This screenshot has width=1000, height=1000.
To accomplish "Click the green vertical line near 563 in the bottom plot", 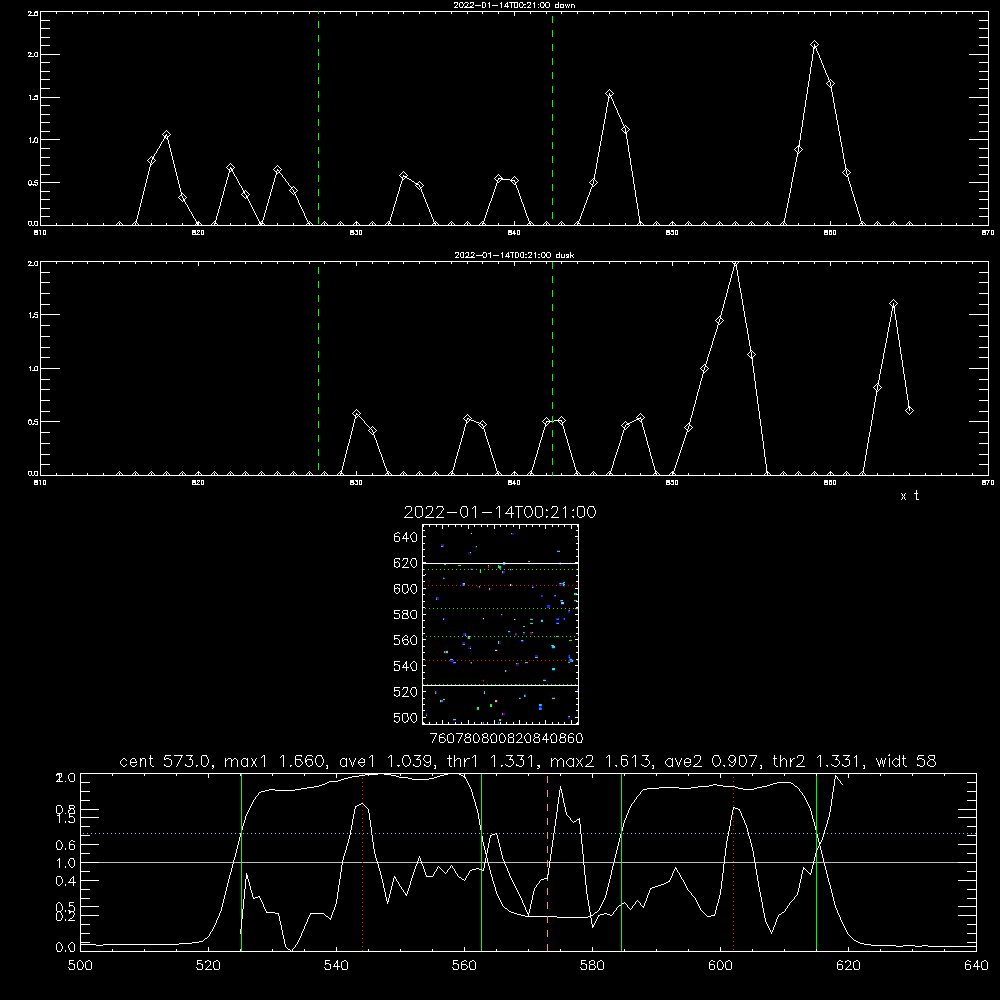I will (482, 862).
